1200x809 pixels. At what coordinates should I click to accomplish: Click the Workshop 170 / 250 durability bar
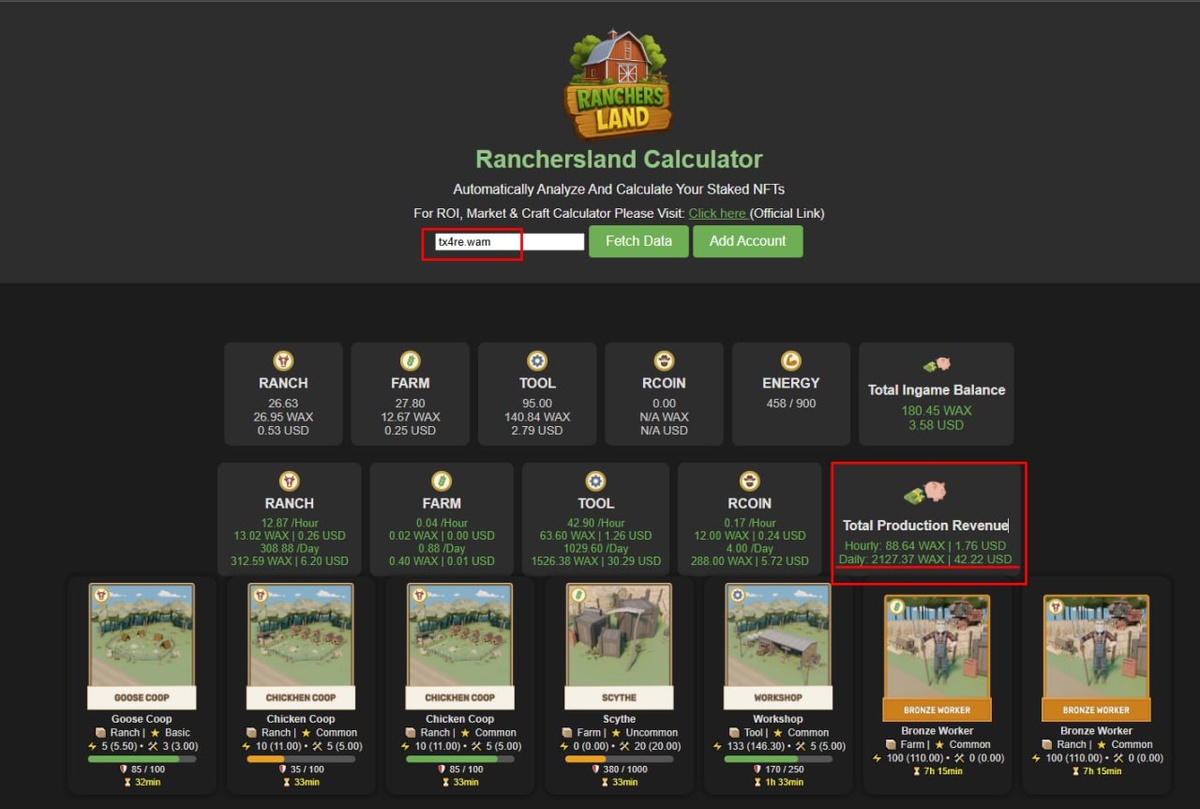[777, 759]
